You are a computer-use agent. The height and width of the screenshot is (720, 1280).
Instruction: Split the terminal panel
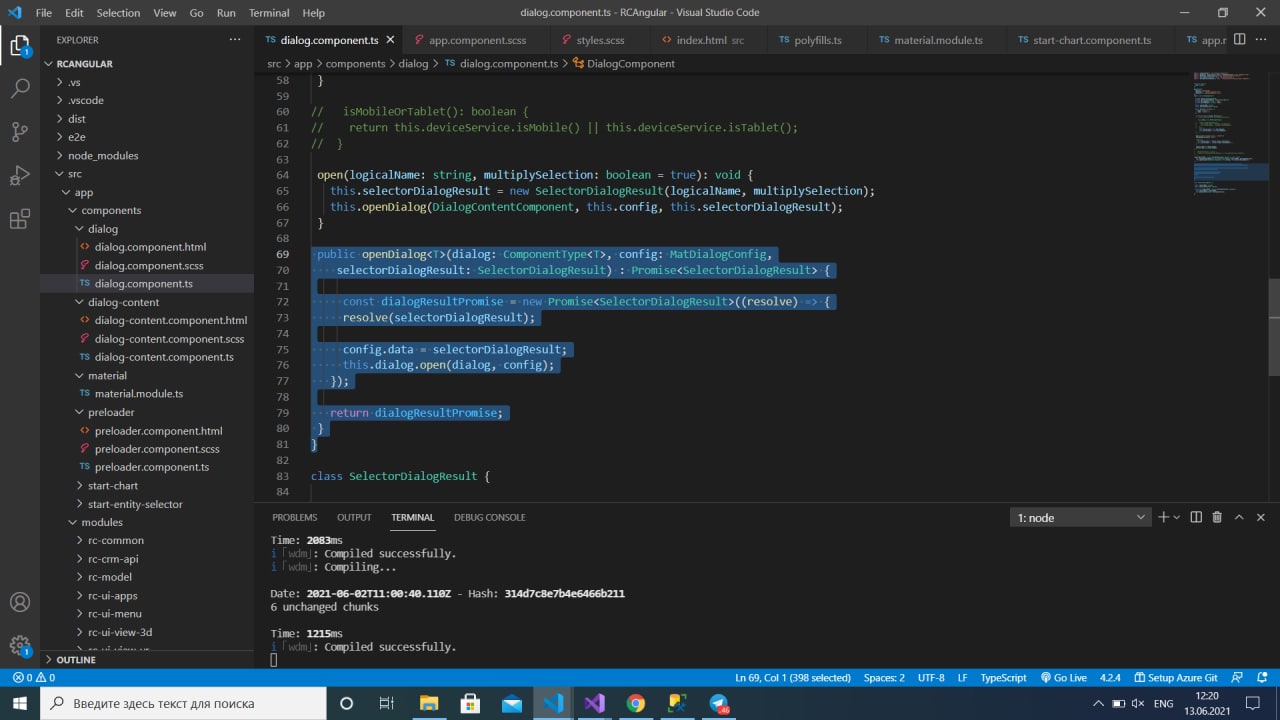pos(1196,517)
